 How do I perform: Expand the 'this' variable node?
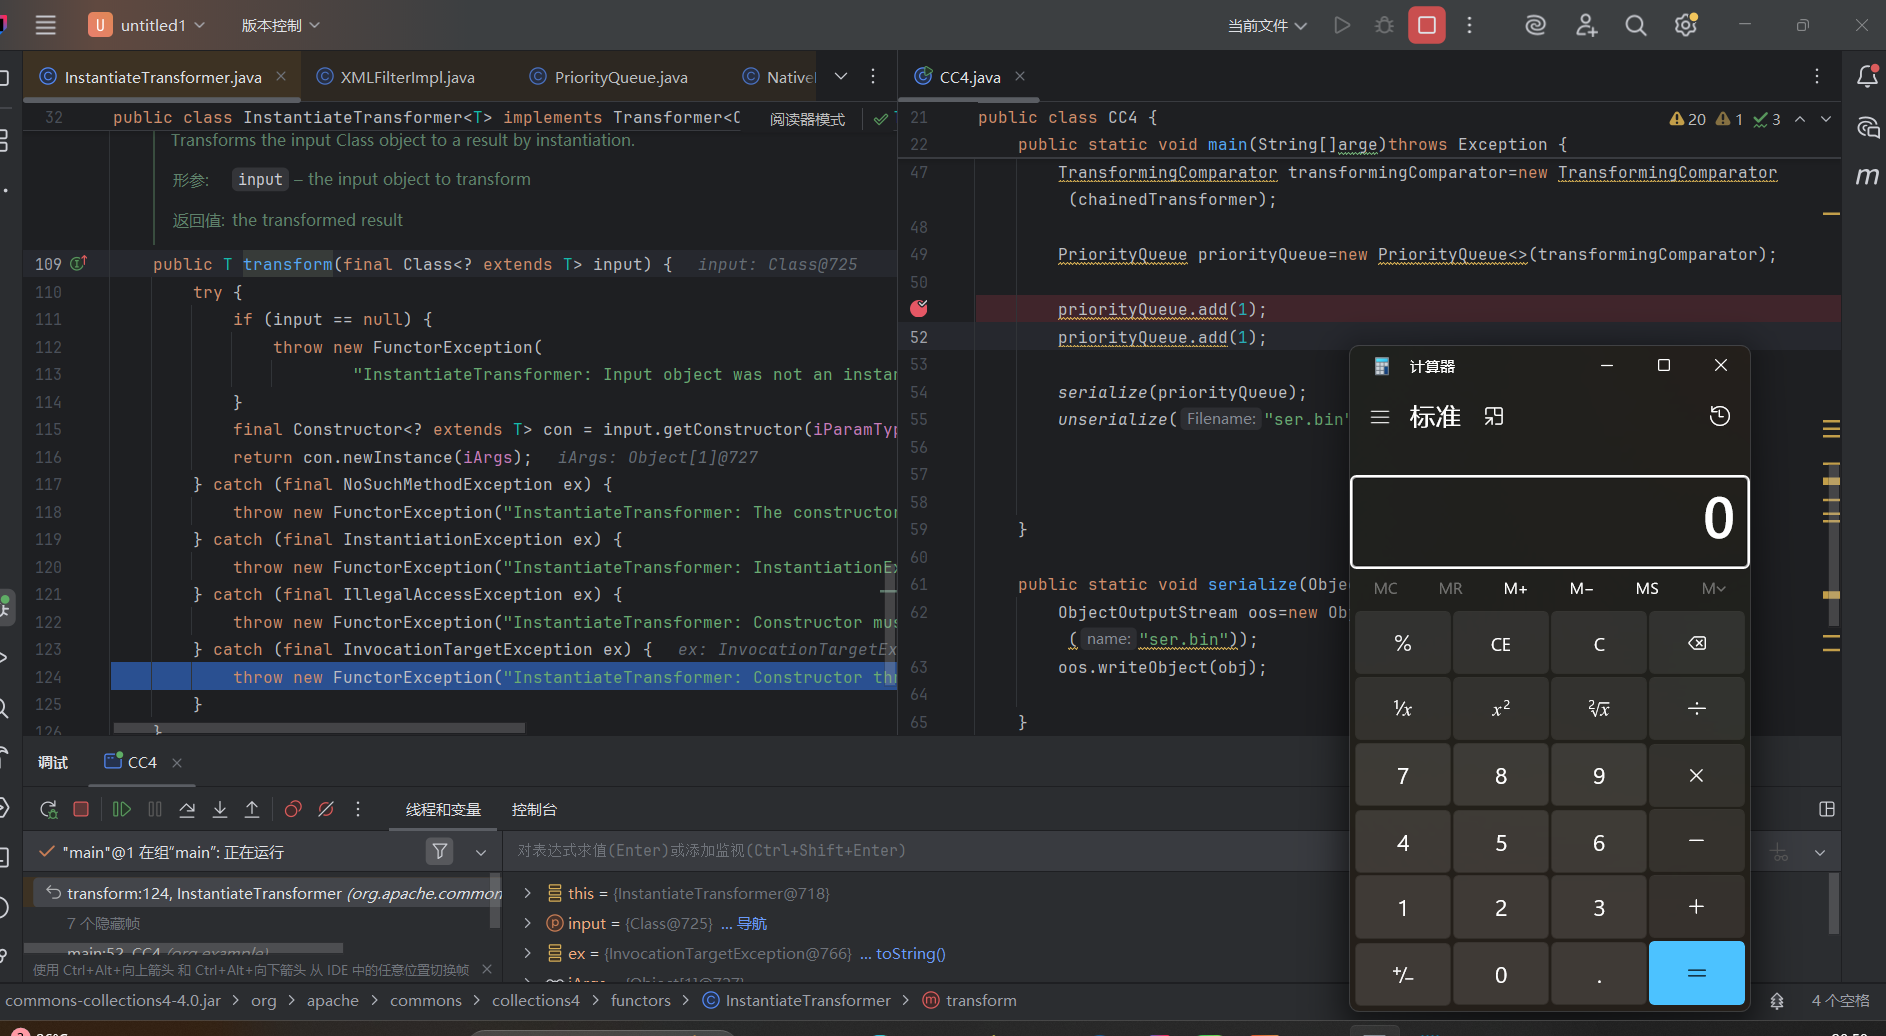click(x=528, y=893)
